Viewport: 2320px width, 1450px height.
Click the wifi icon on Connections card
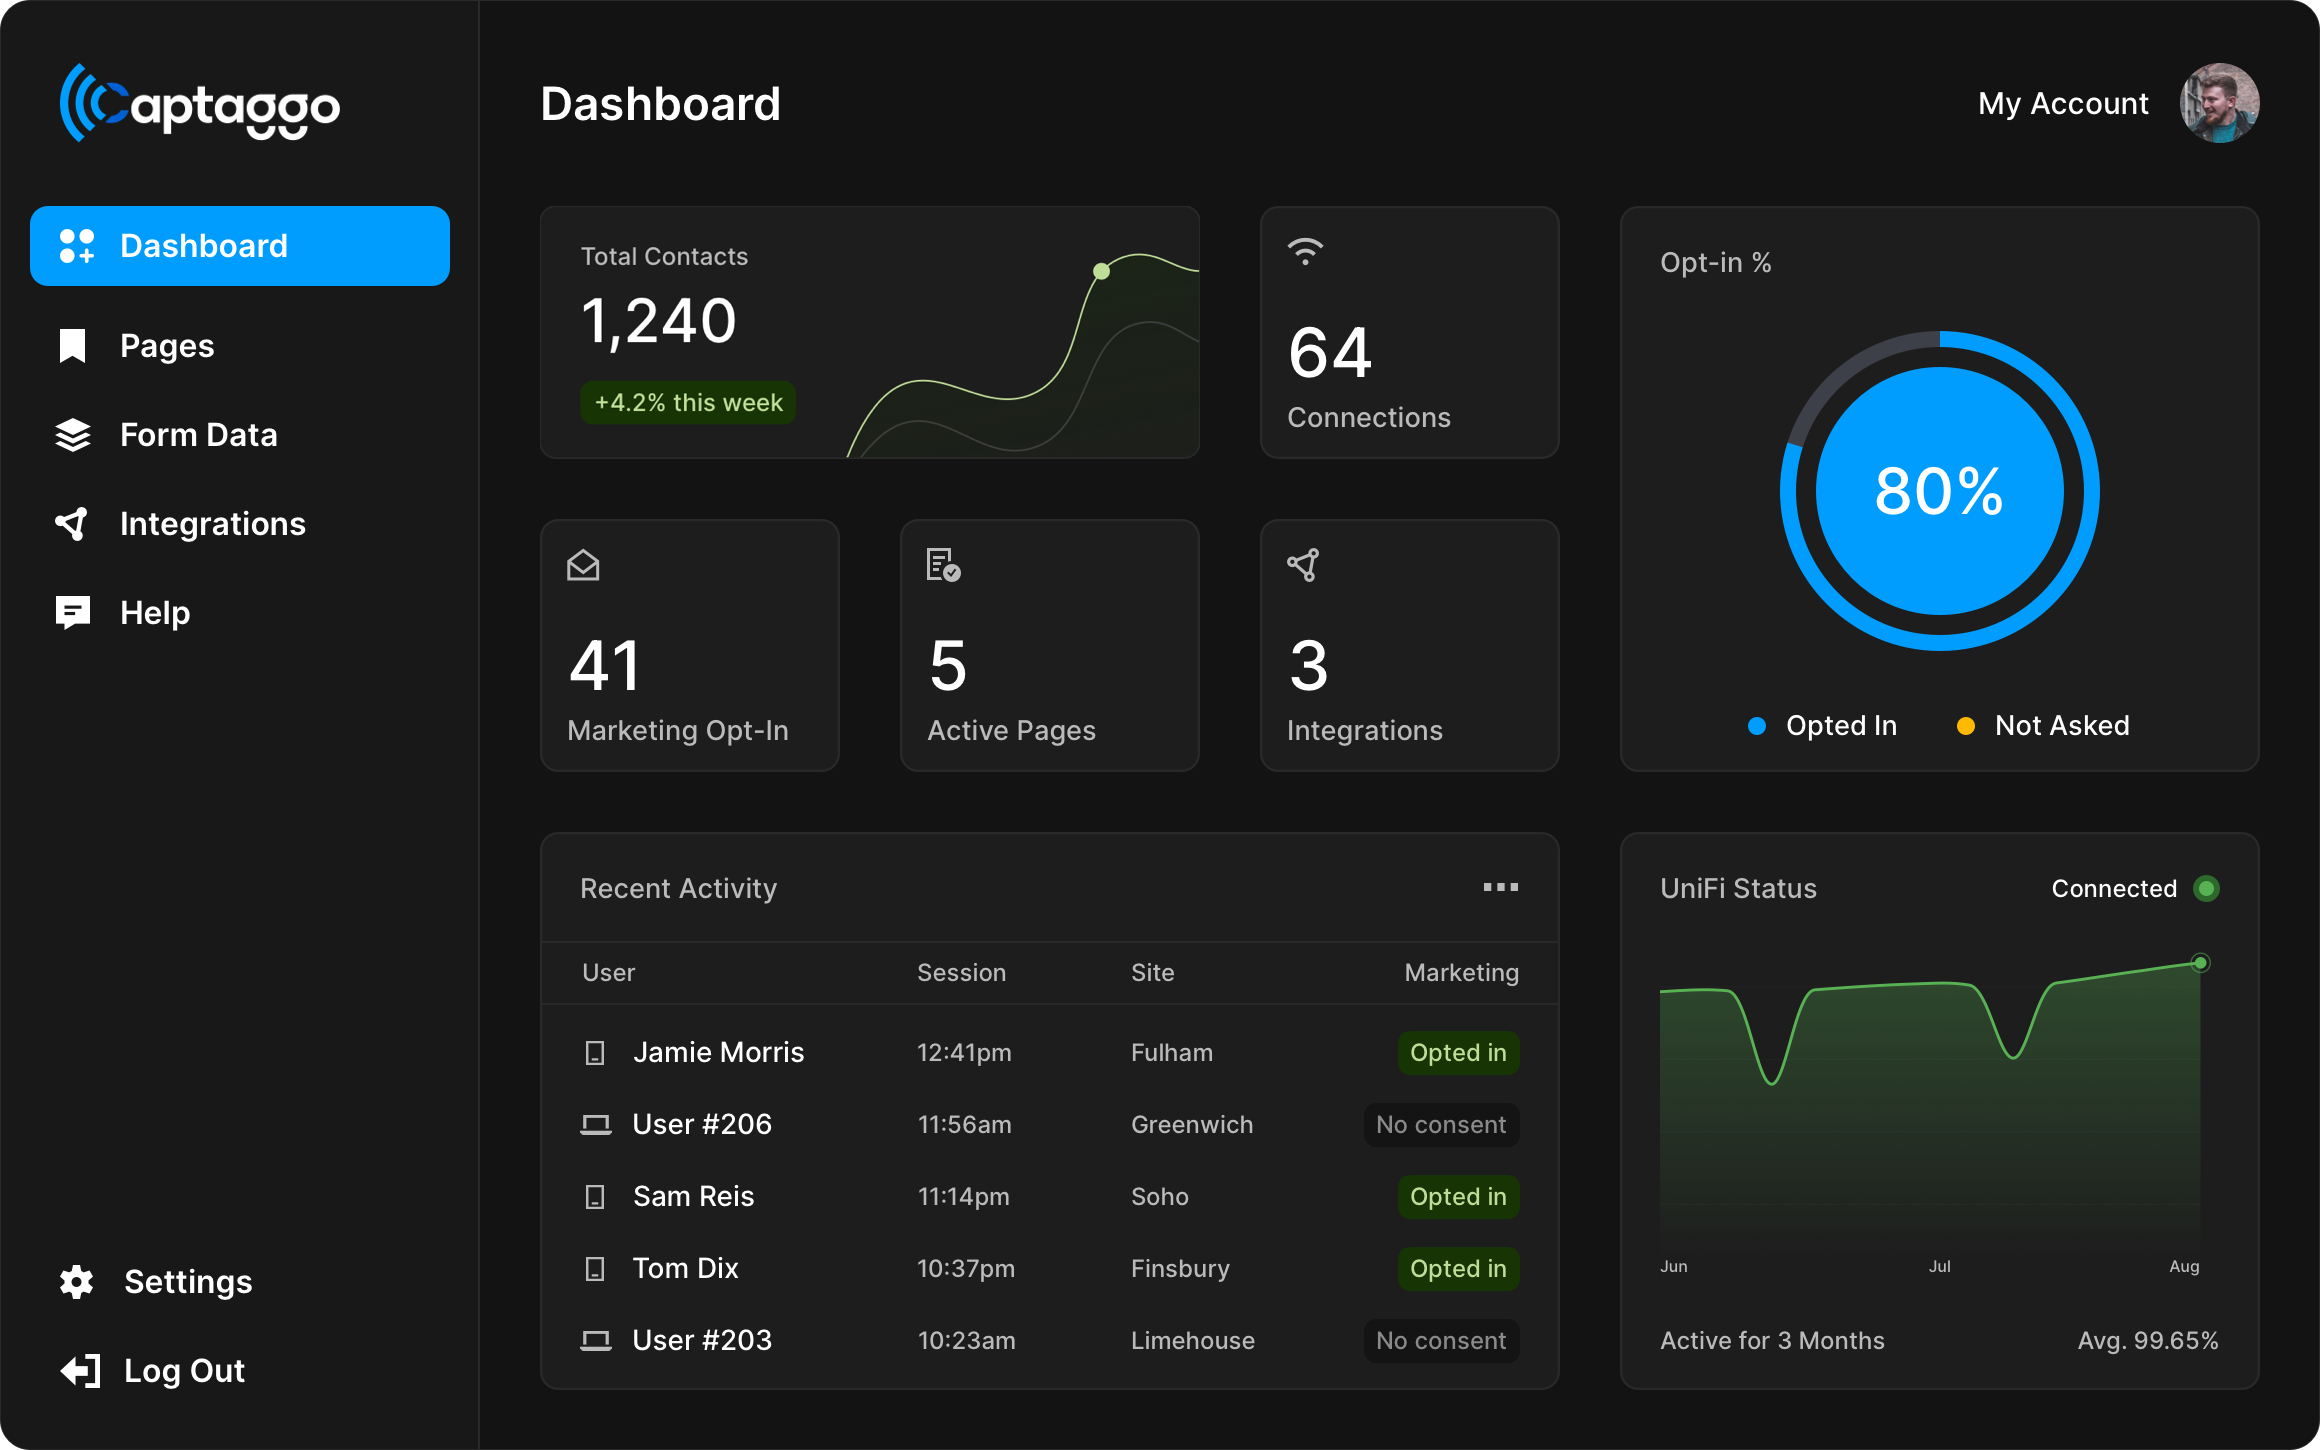1305,250
